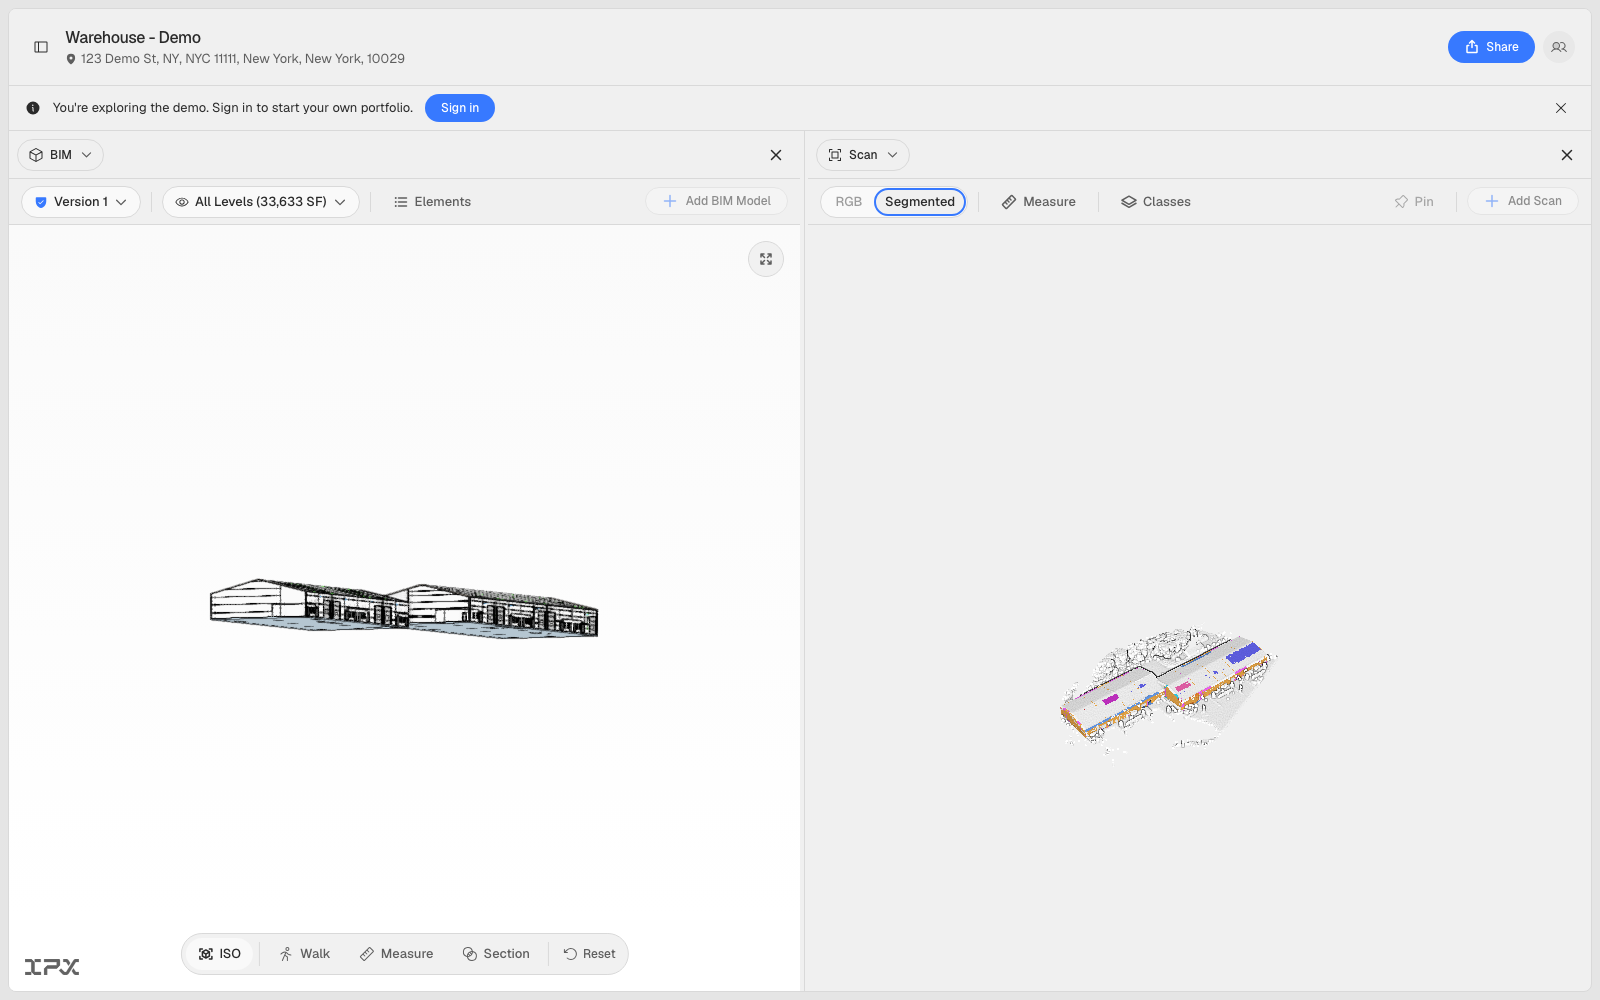Select the ISO view mode
Image resolution: width=1600 pixels, height=1000 pixels.
point(220,954)
